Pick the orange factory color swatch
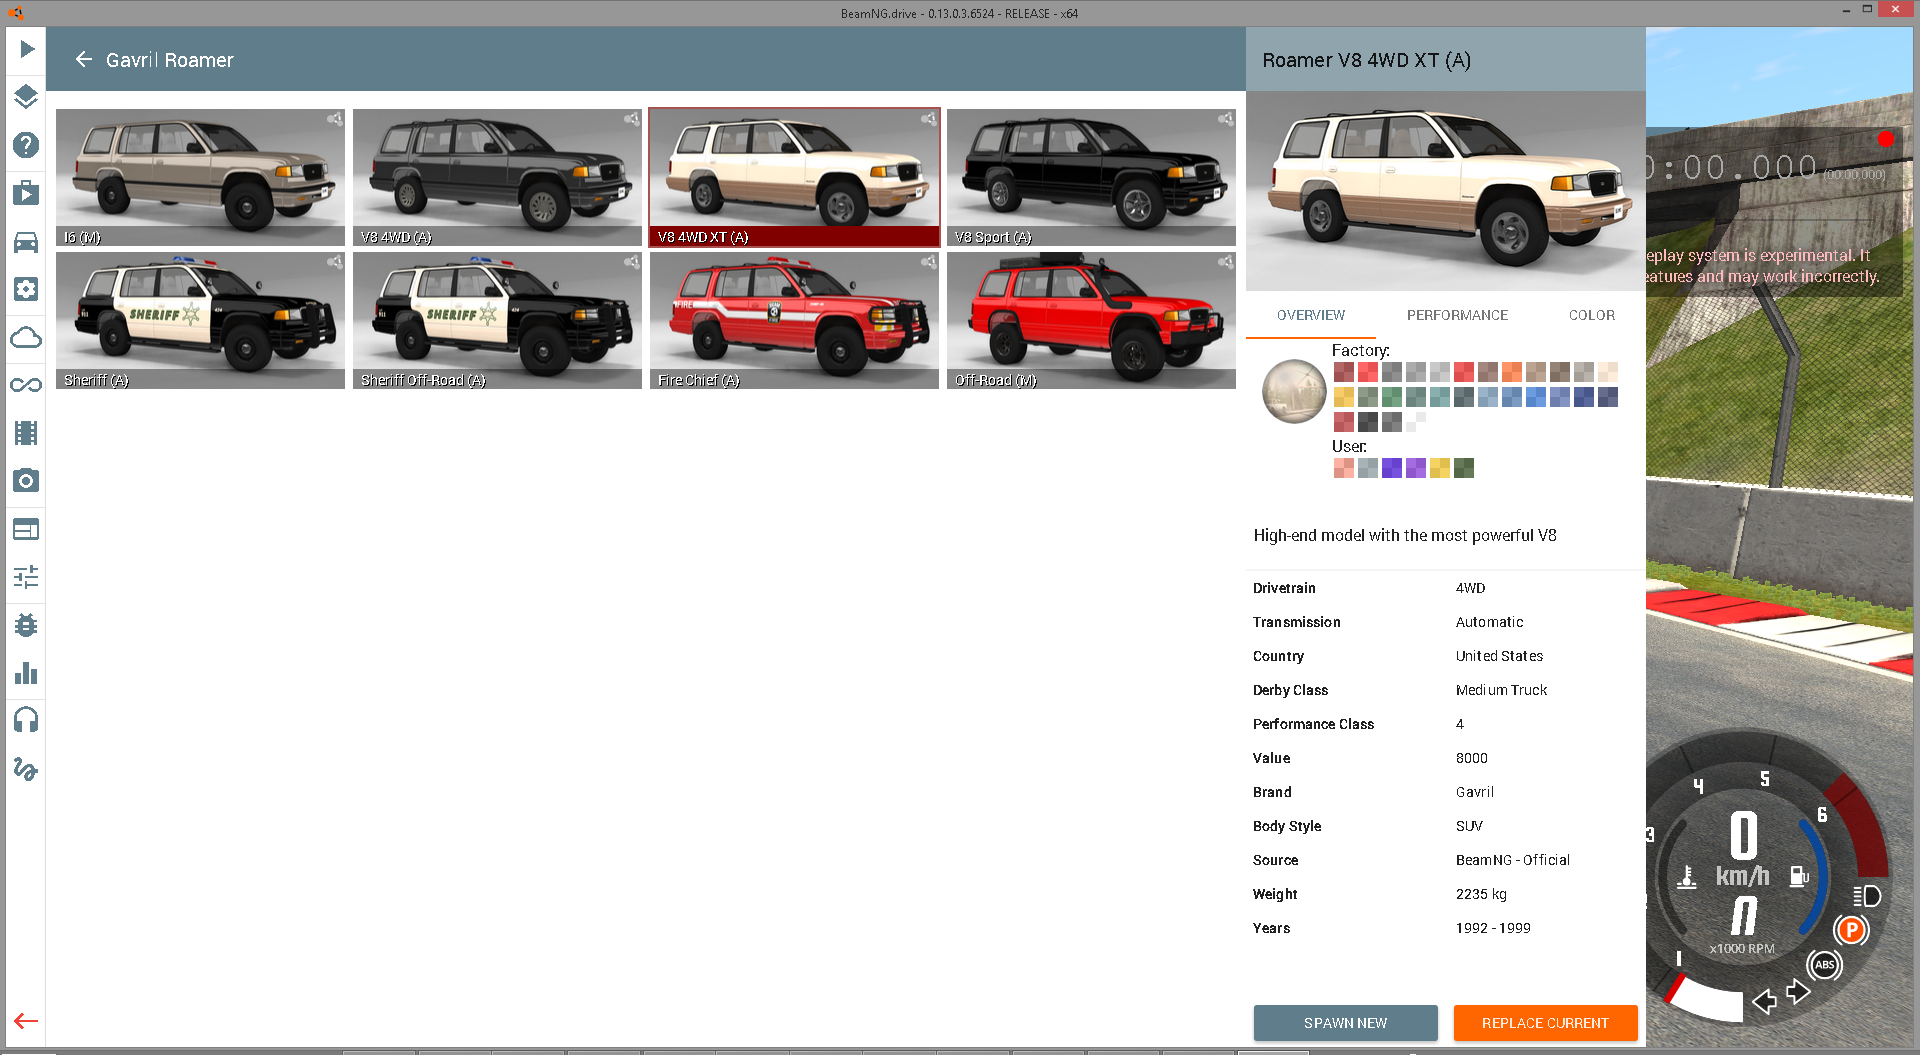Viewport: 1920px width, 1055px height. 1511,372
